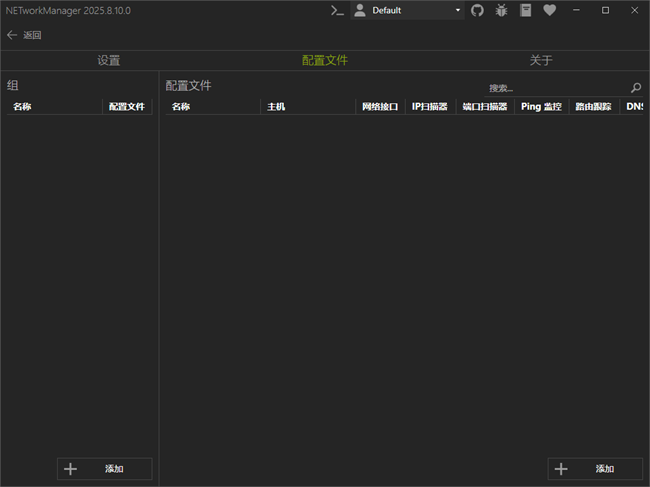
Task: Sort by Ping 监控 column header
Action: [x=541, y=106]
